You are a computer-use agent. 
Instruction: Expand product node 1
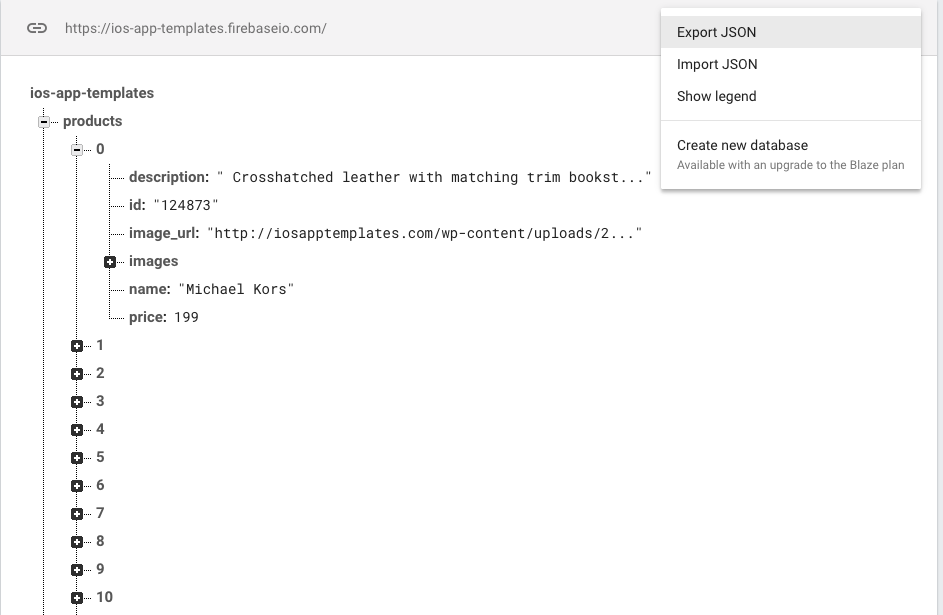[77, 346]
